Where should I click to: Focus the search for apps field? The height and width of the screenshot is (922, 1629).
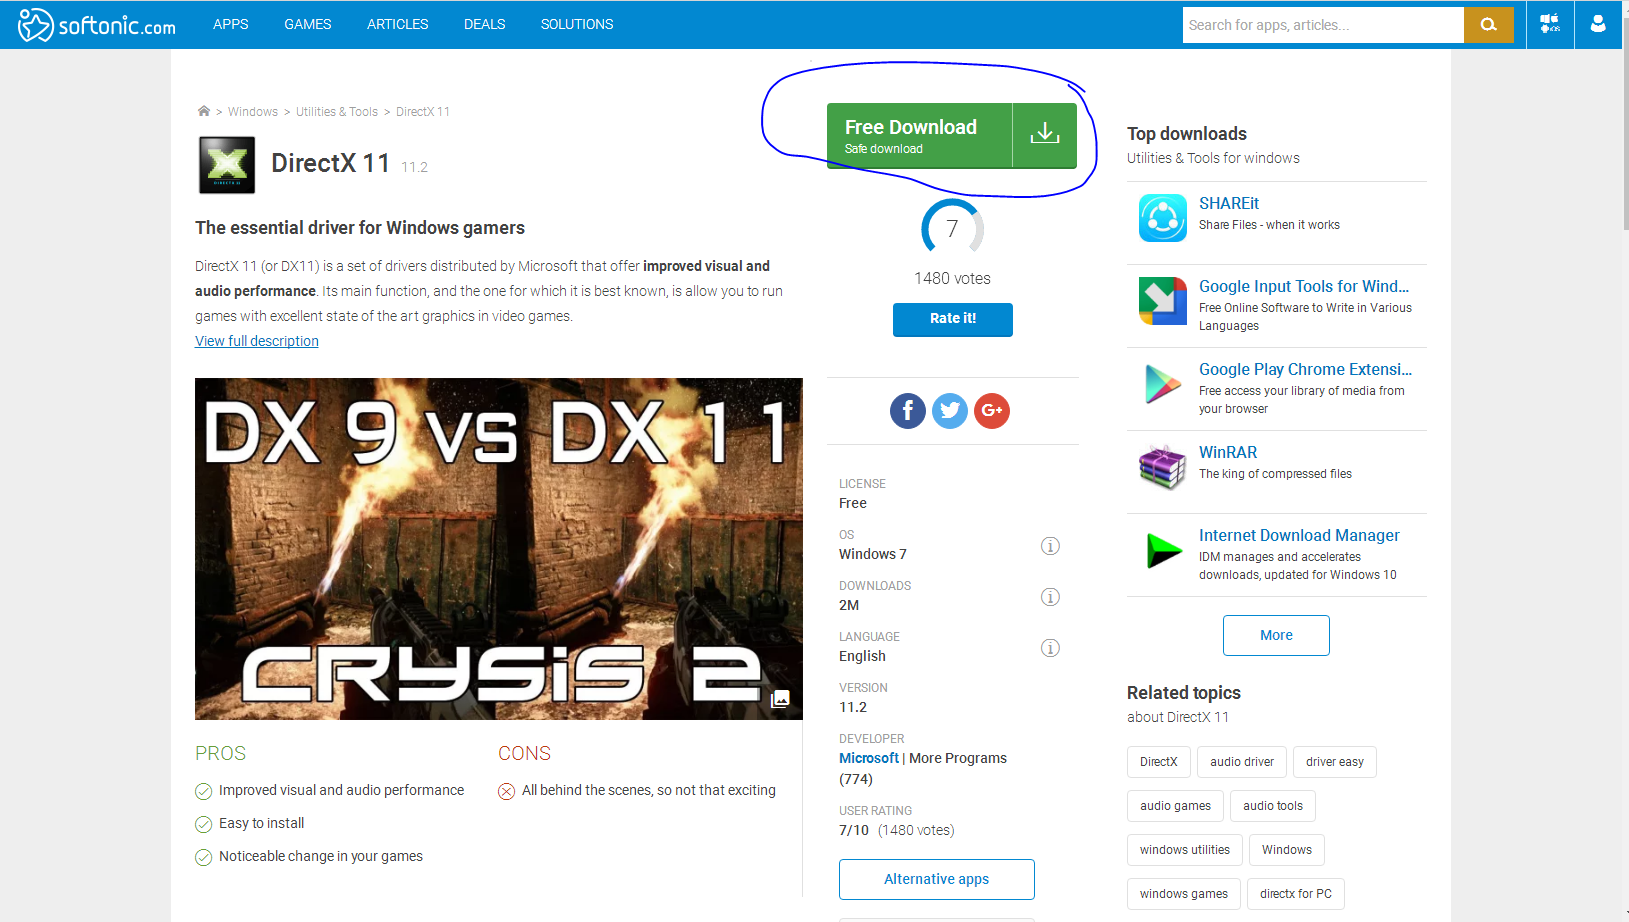[x=1323, y=25]
